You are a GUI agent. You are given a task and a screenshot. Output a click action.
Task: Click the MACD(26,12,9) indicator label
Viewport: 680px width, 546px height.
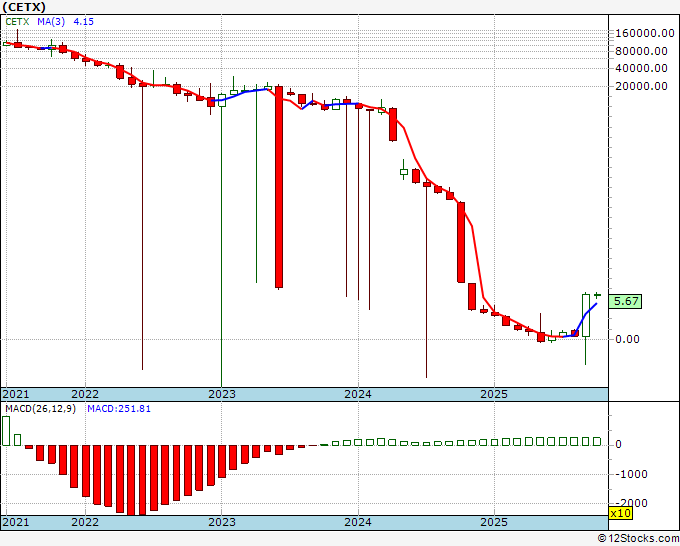pos(40,409)
